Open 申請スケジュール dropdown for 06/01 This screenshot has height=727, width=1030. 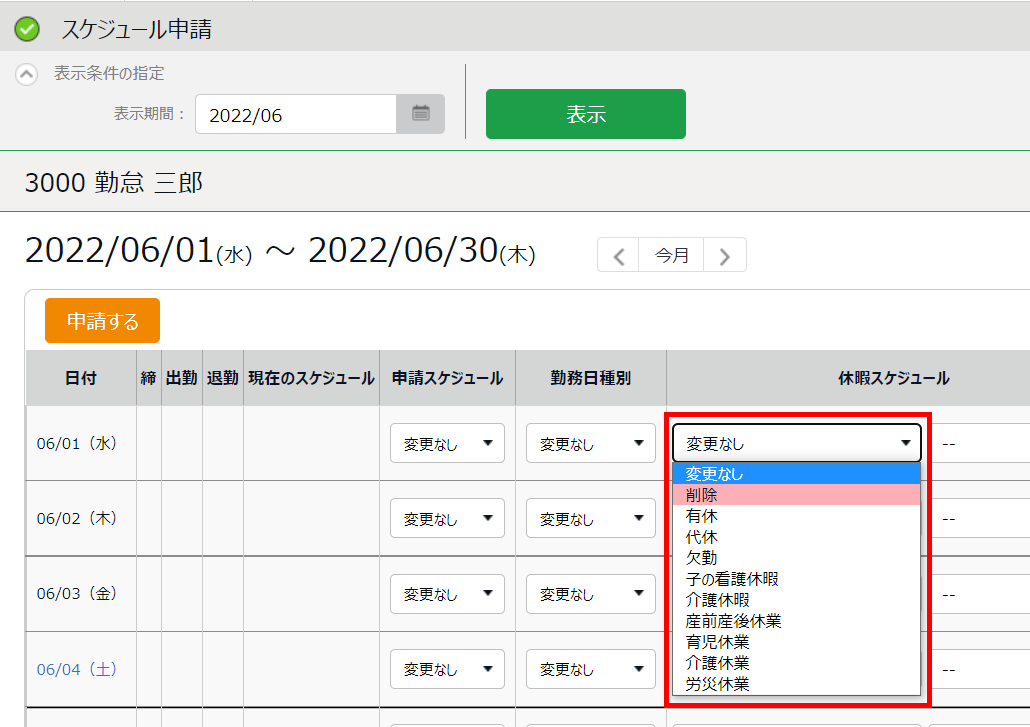tap(447, 444)
